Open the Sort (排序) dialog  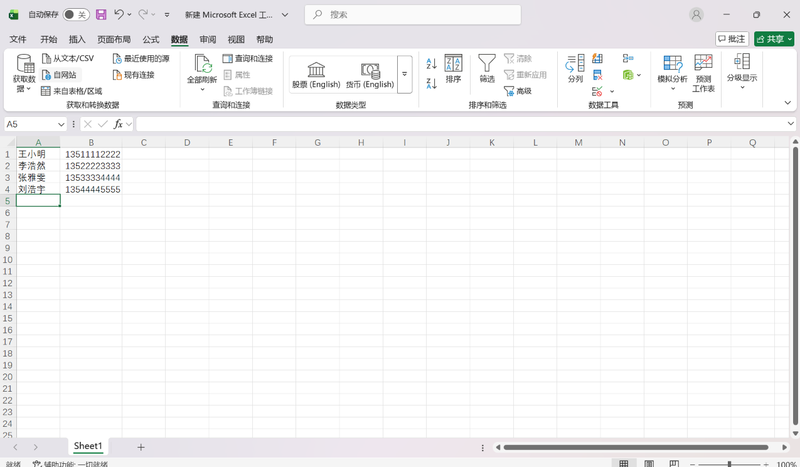coord(453,68)
